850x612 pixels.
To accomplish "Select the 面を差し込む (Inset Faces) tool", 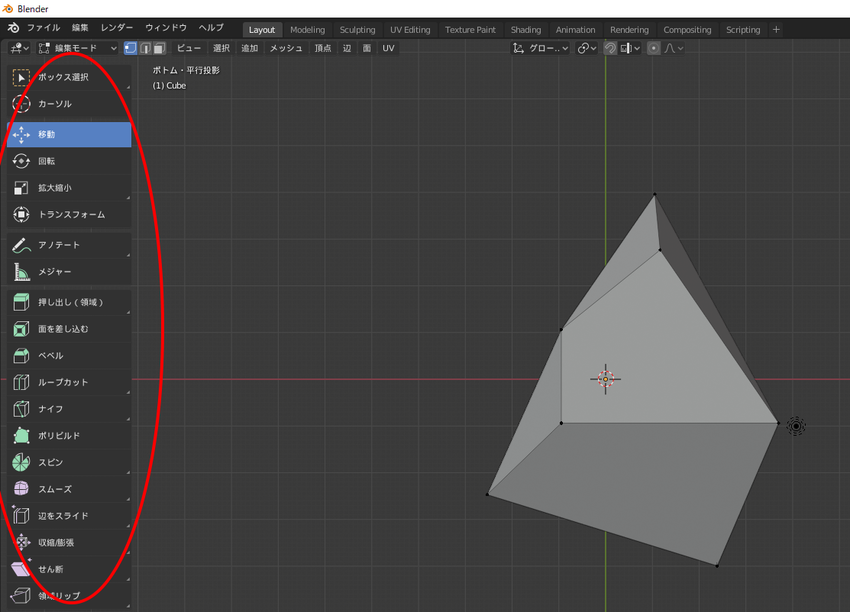I will coord(69,328).
